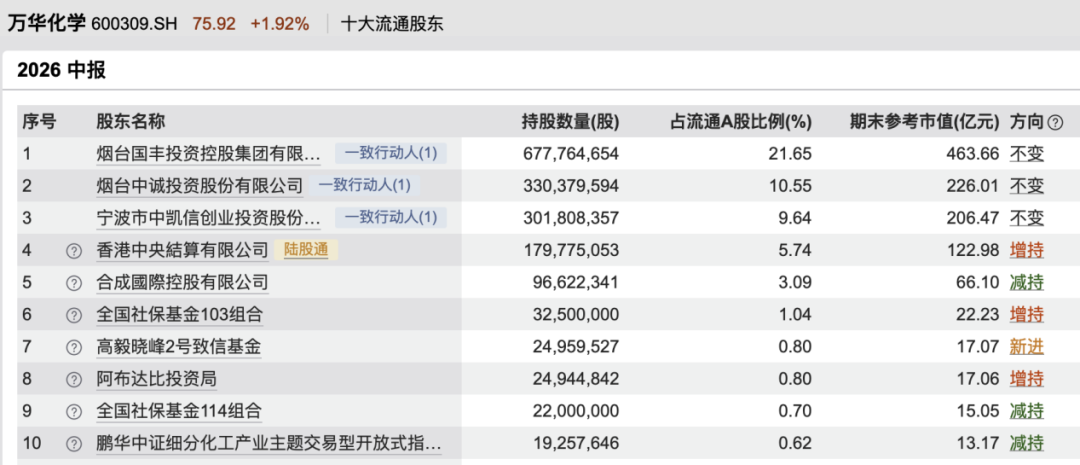The height and width of the screenshot is (465, 1080).
Task: Click 增持 direction for 香港中央結算 row
Action: 1027,251
